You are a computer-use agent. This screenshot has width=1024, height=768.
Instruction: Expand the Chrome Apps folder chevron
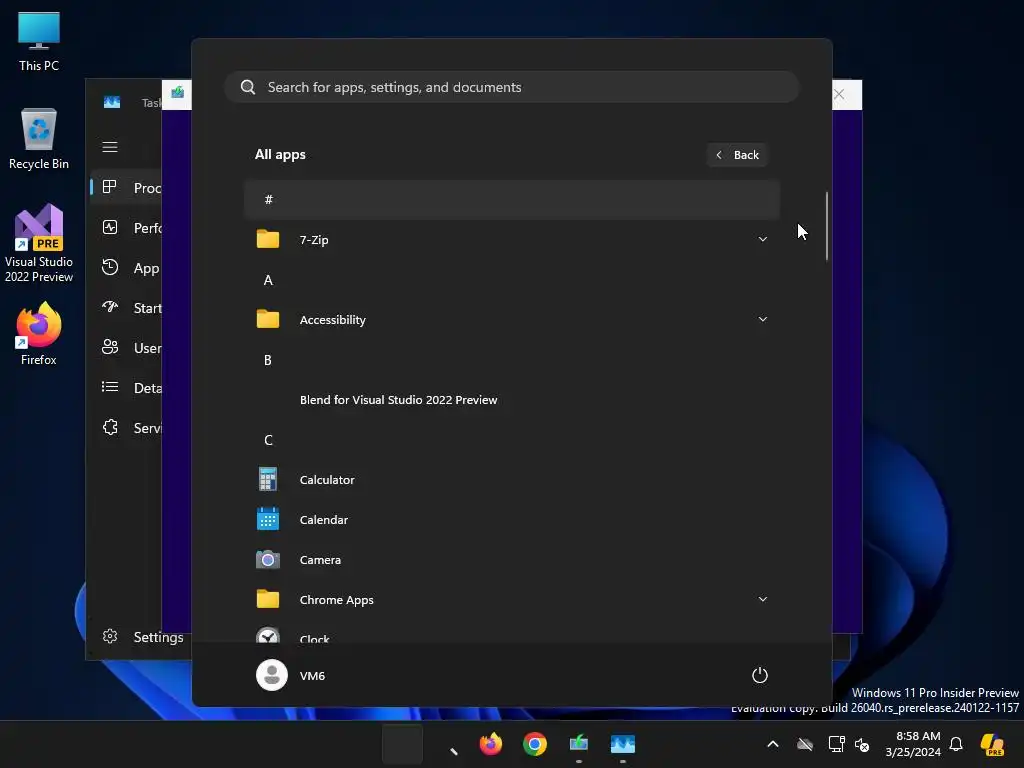(x=762, y=599)
